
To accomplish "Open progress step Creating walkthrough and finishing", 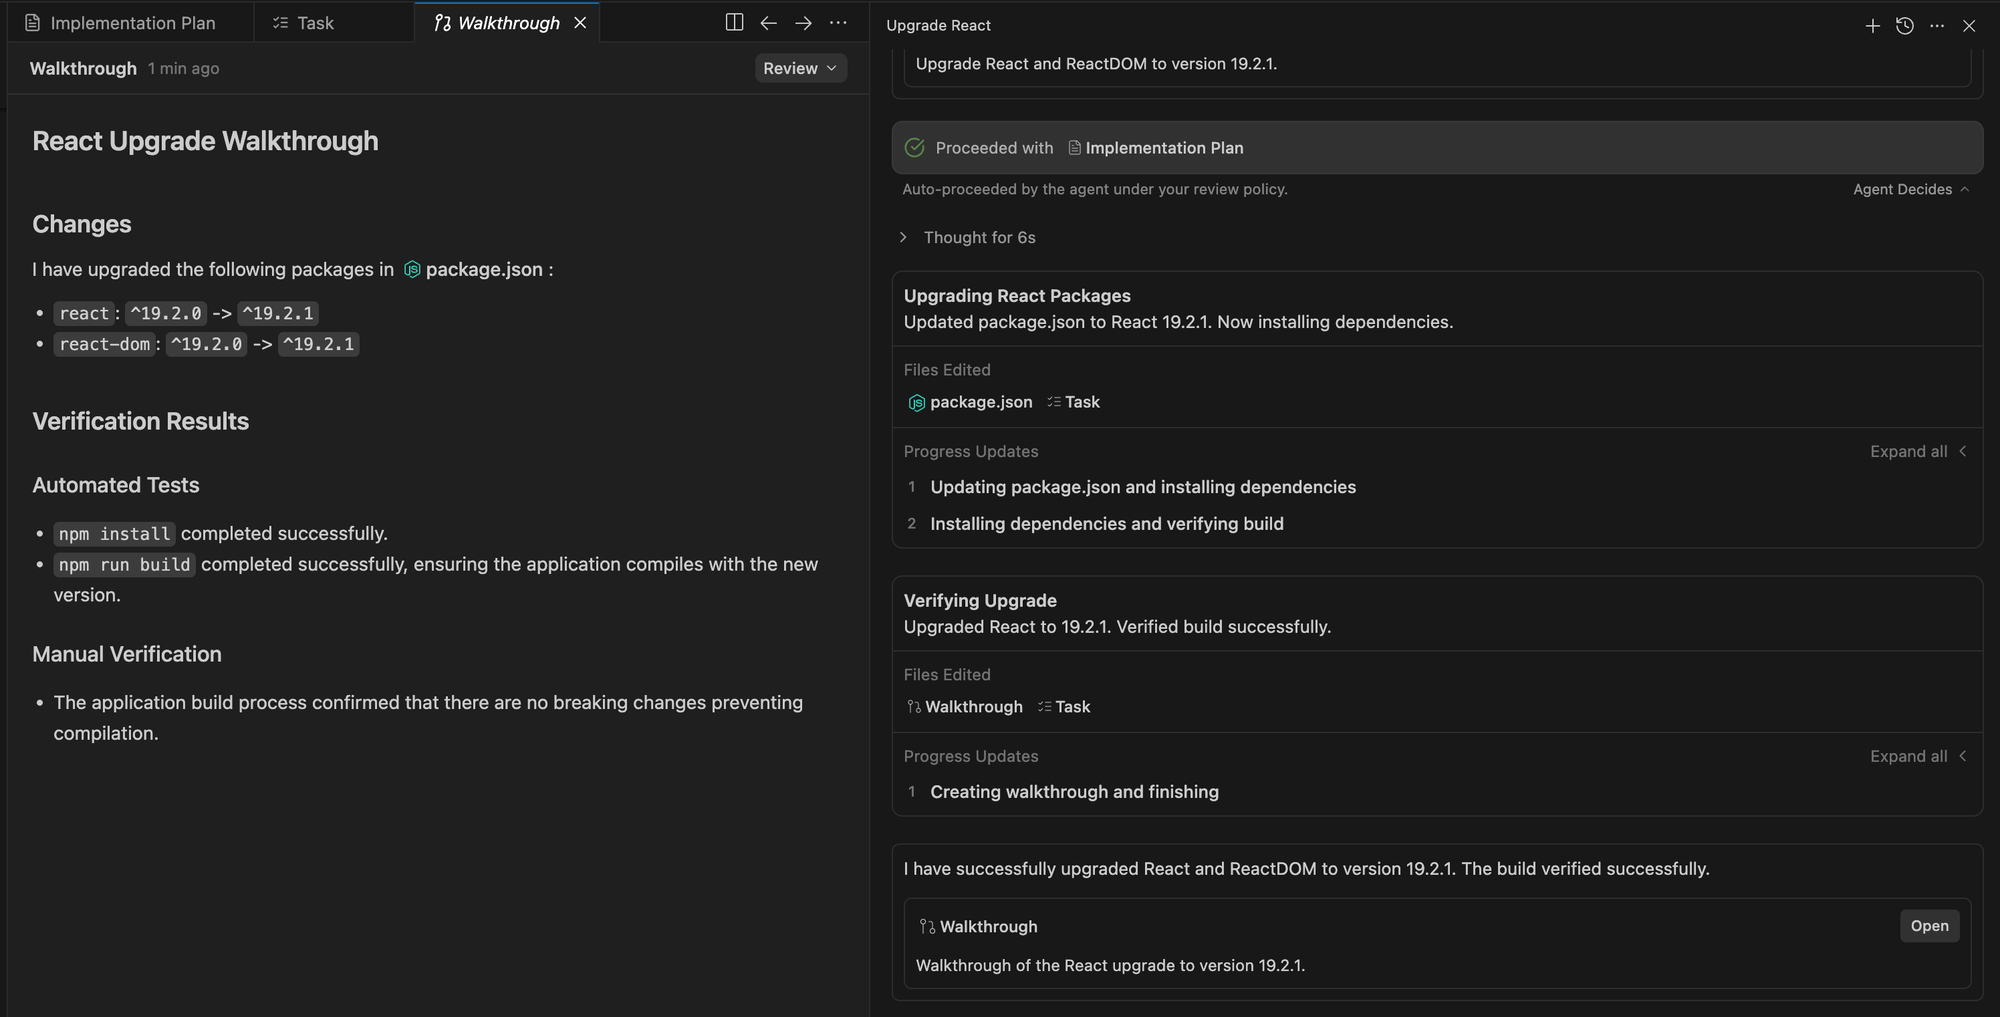I will (x=1075, y=792).
